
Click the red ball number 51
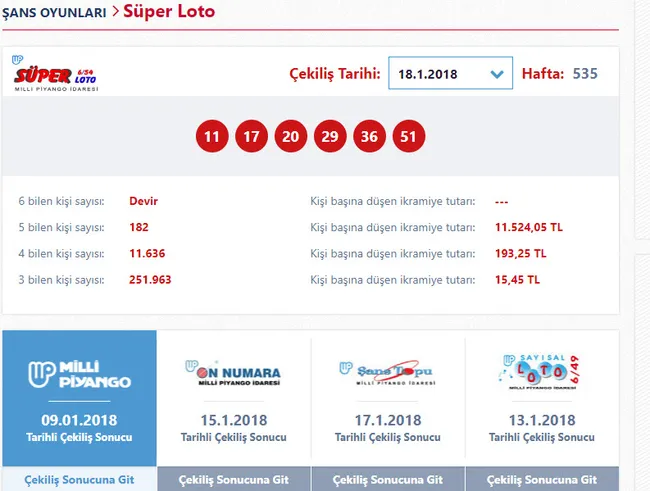408,137
